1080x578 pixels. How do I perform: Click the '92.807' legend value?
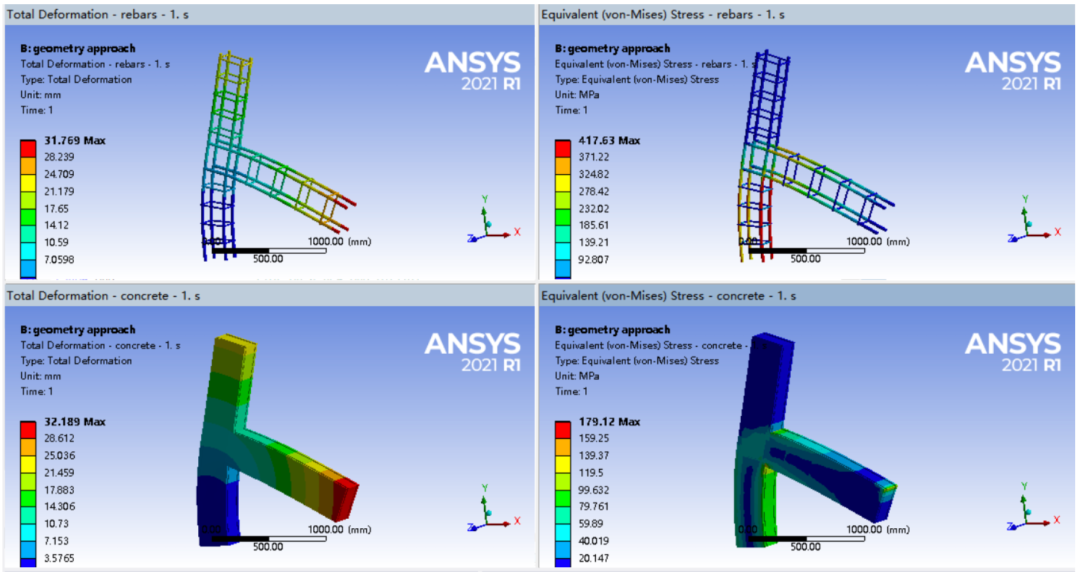(594, 260)
